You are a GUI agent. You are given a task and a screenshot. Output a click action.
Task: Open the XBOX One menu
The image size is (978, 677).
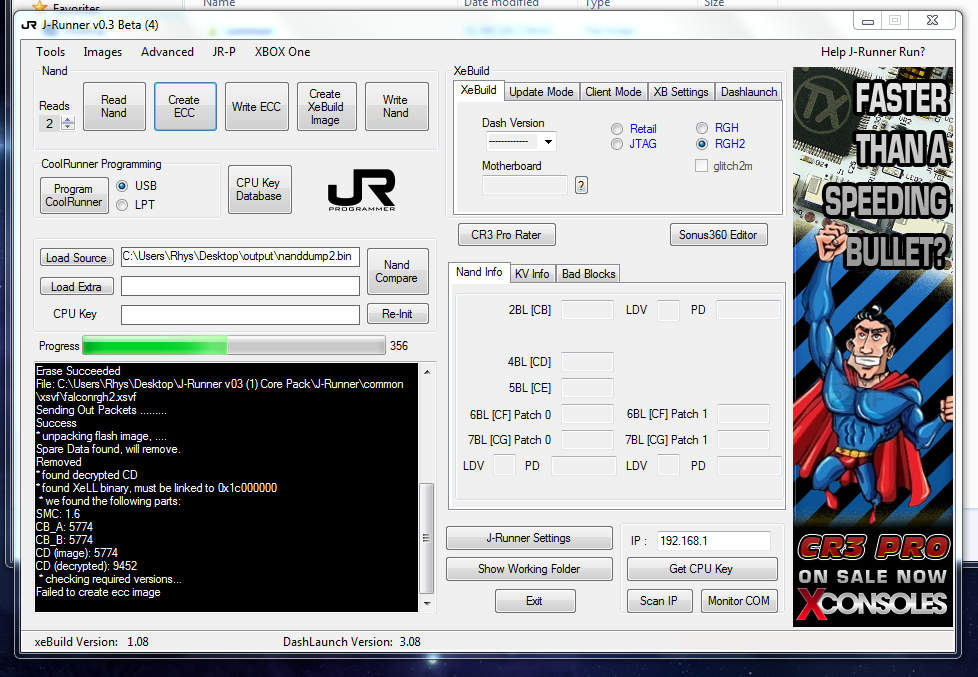[282, 52]
